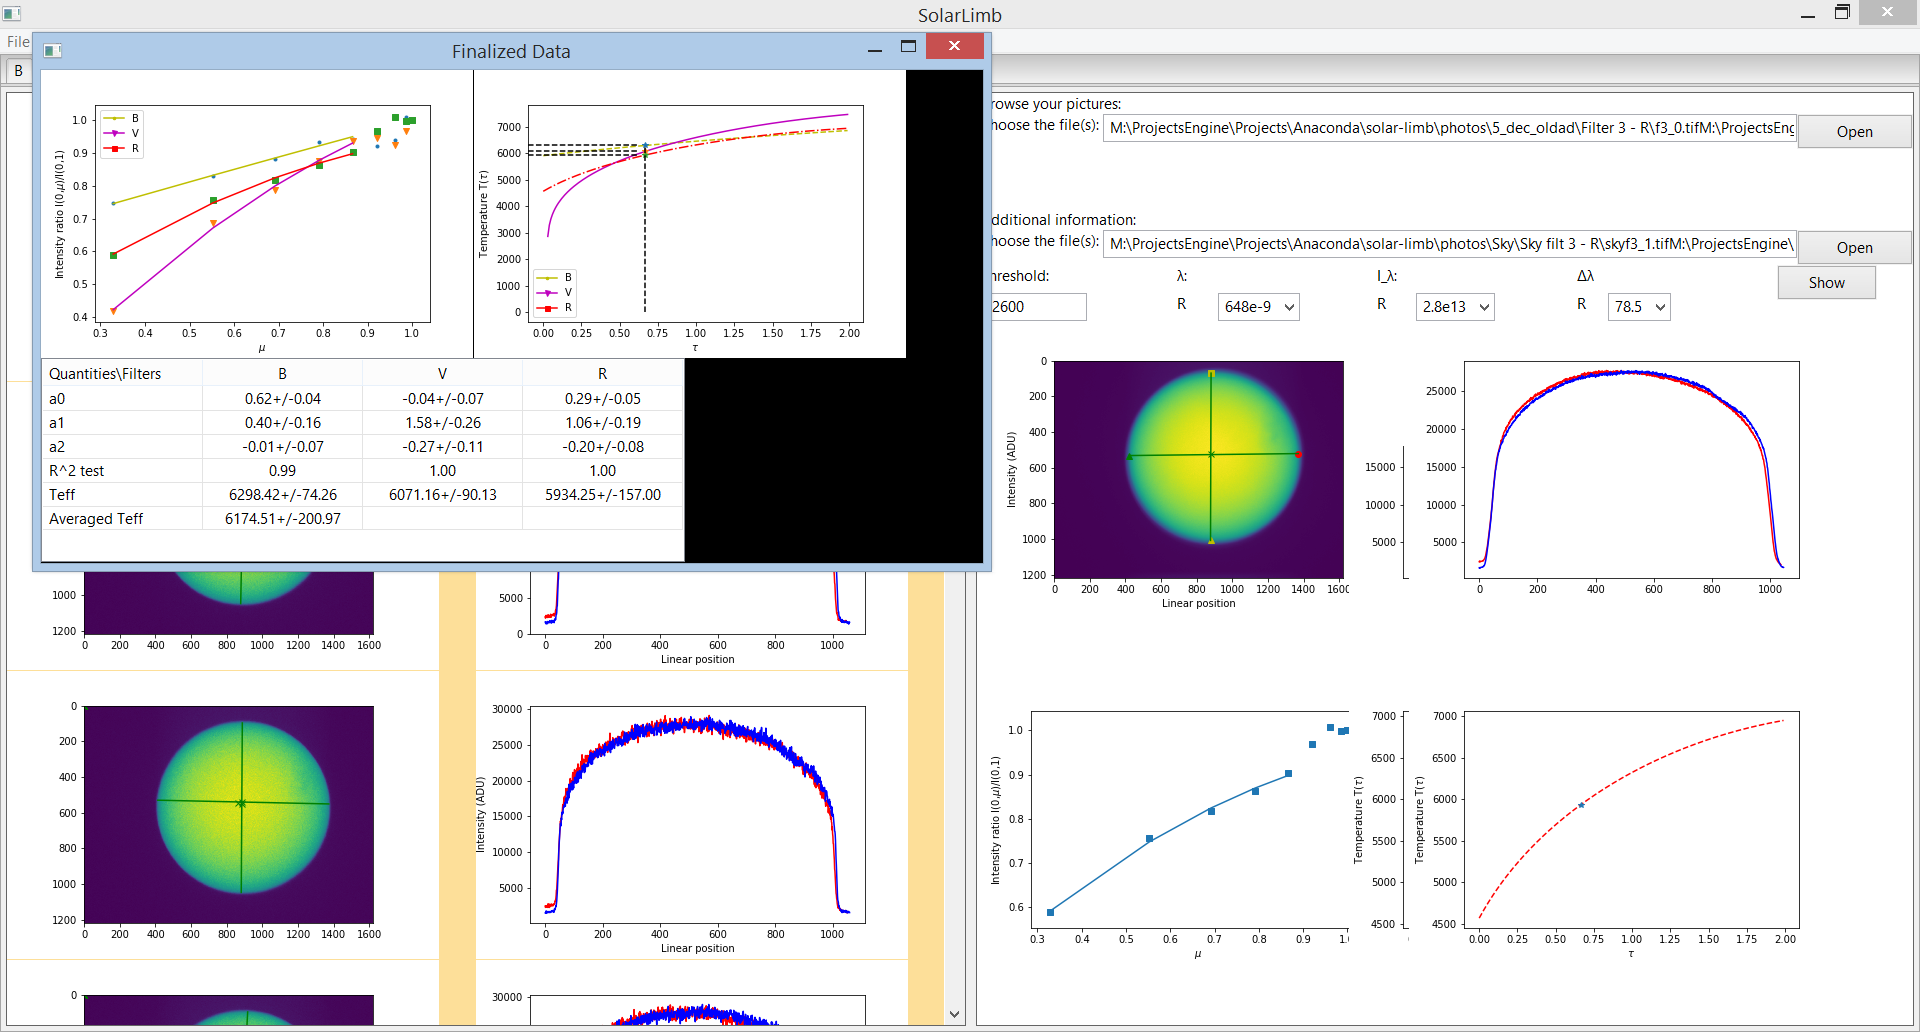Click scroll down arrow of left panel
Screen dimensions: 1920x1032
coord(954,1014)
